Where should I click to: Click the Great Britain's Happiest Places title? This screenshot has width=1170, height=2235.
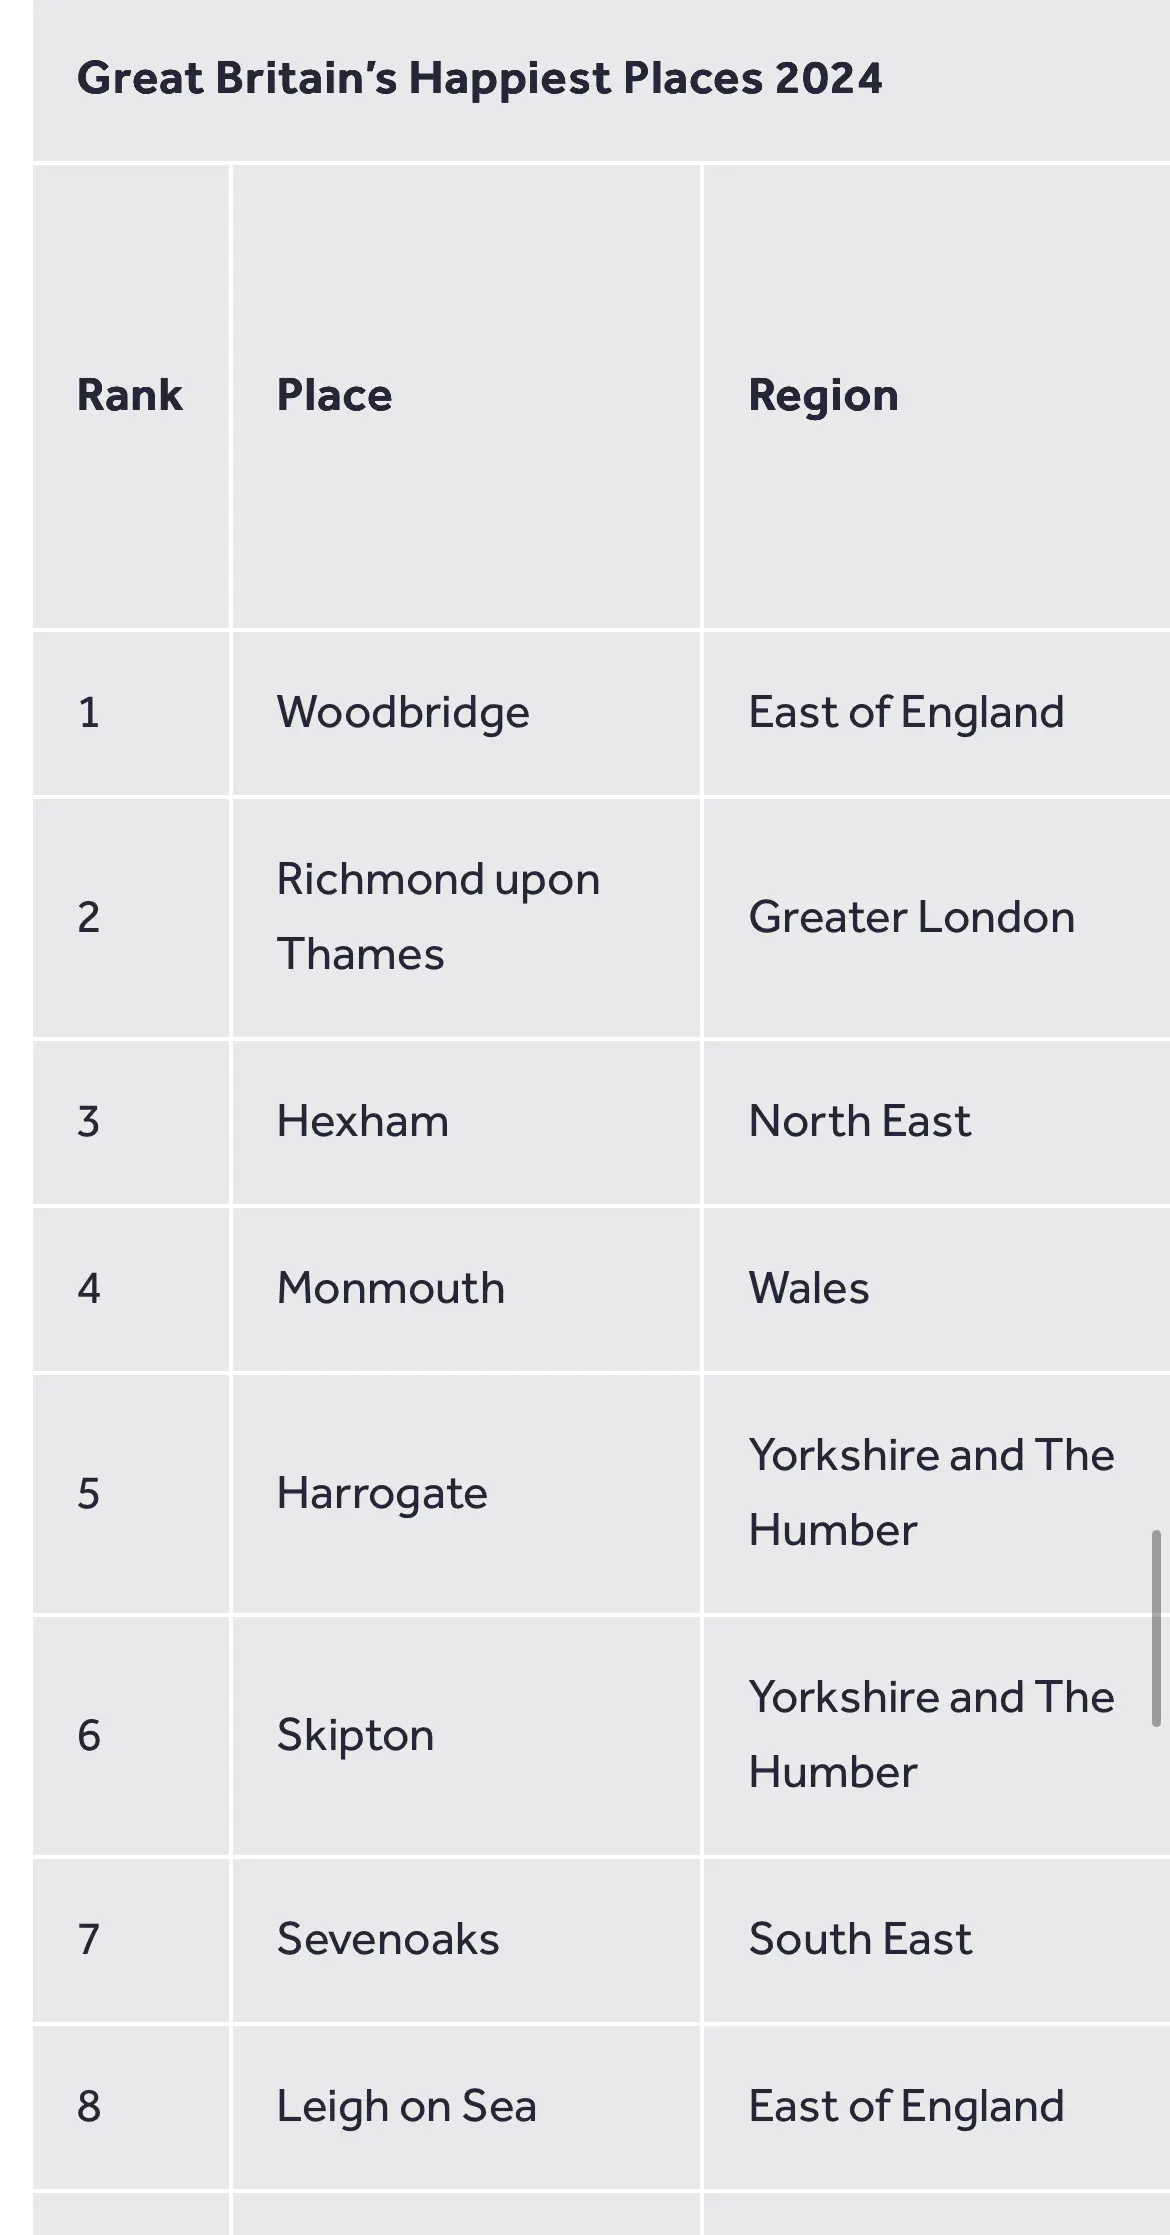pyautogui.click(x=479, y=79)
